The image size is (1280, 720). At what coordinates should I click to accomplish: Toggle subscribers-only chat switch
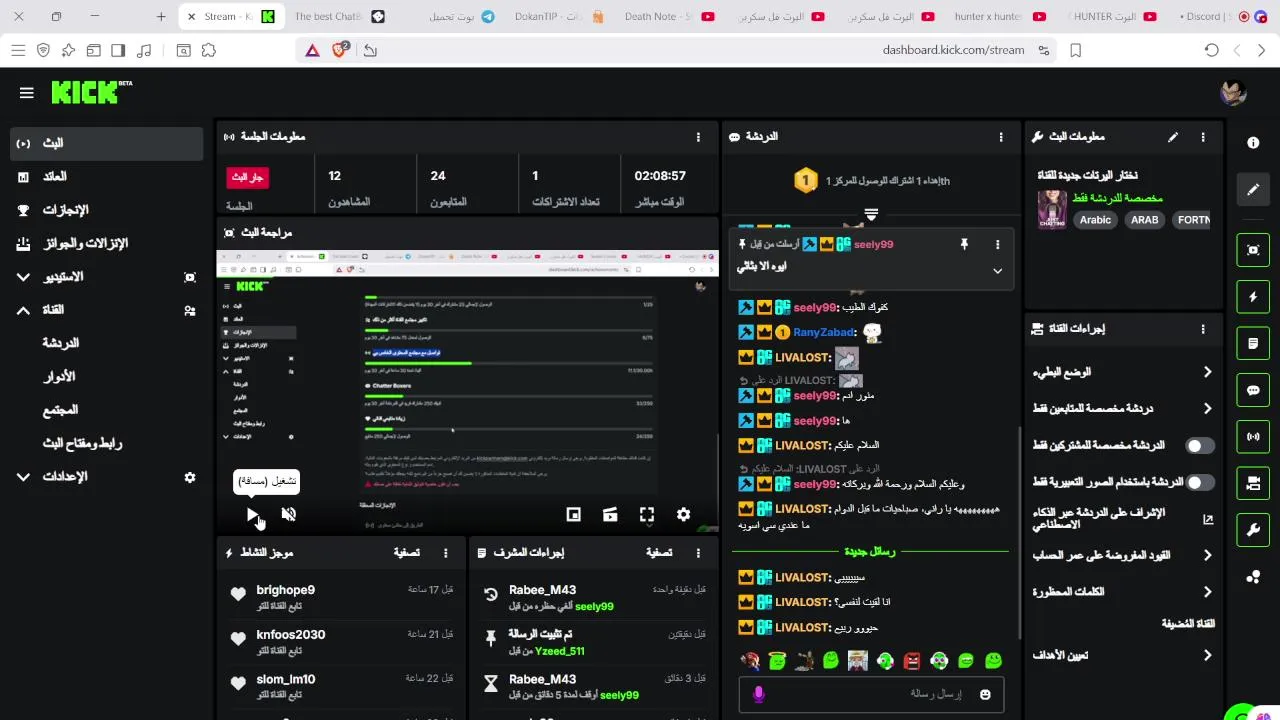[x=1200, y=445]
